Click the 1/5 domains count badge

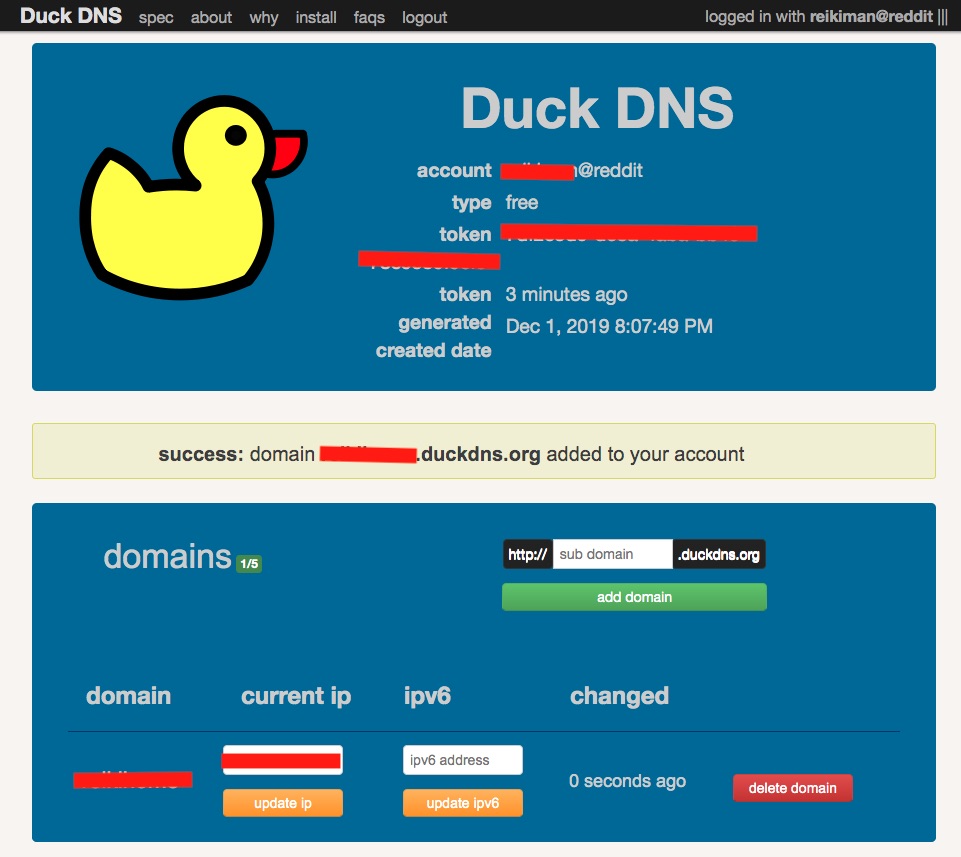[x=249, y=564]
